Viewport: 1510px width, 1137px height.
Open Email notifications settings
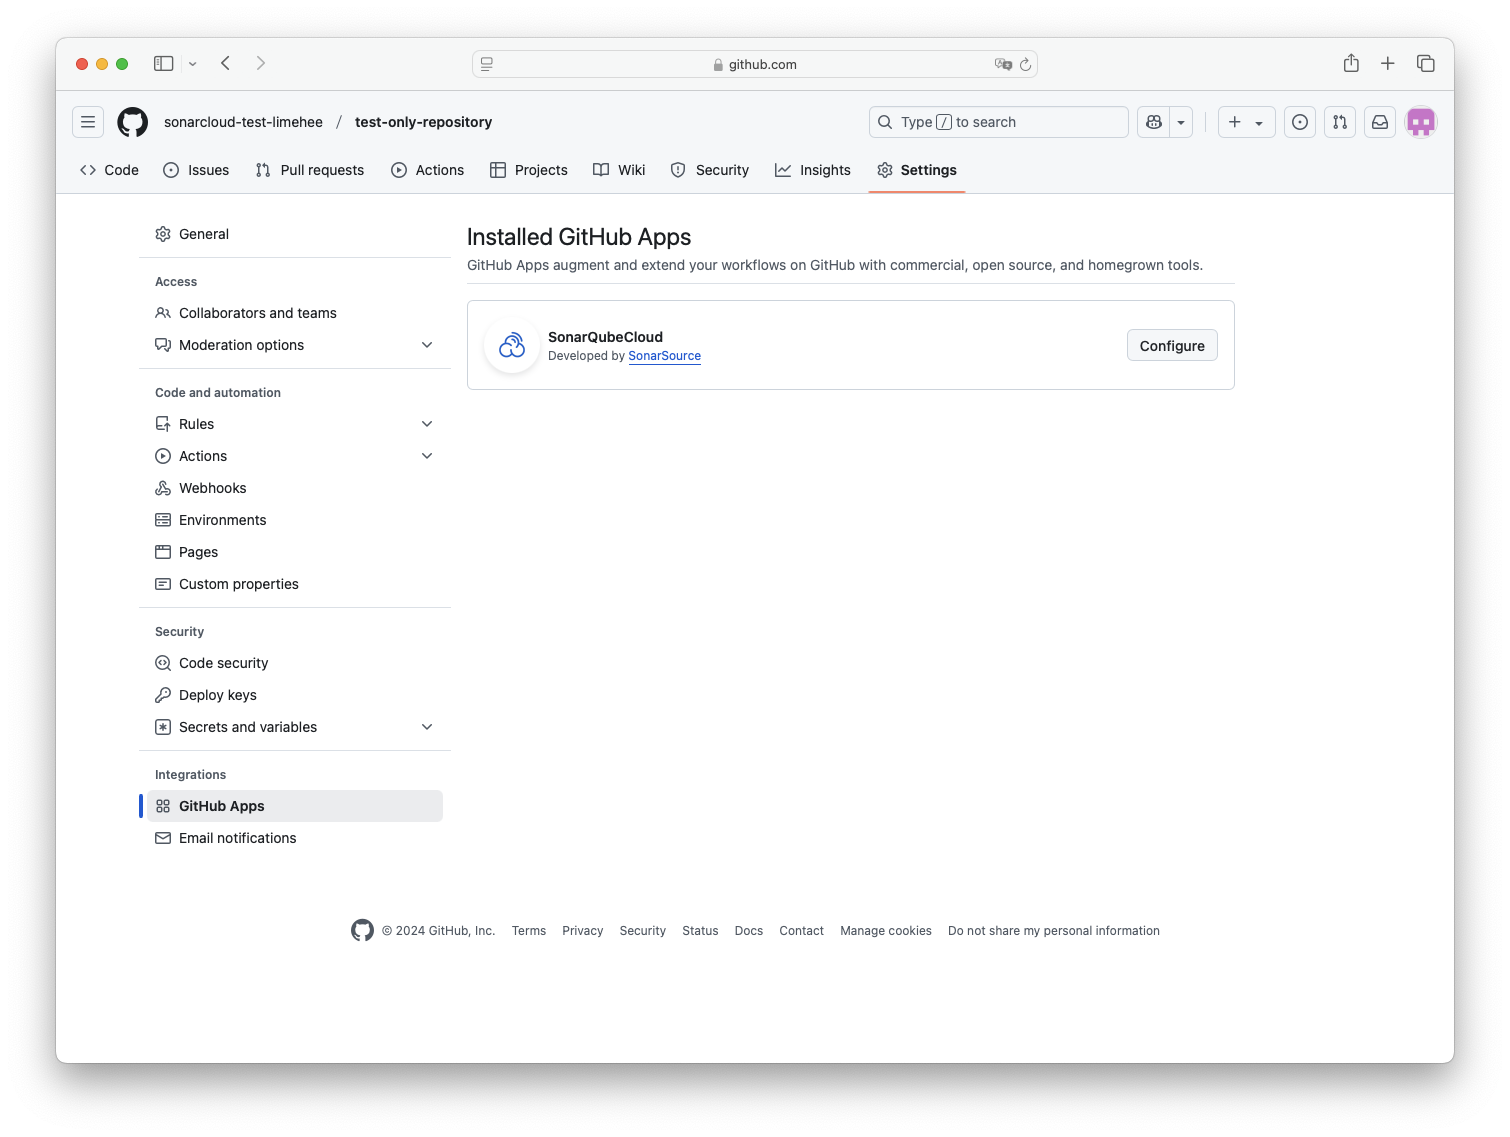tap(295, 838)
